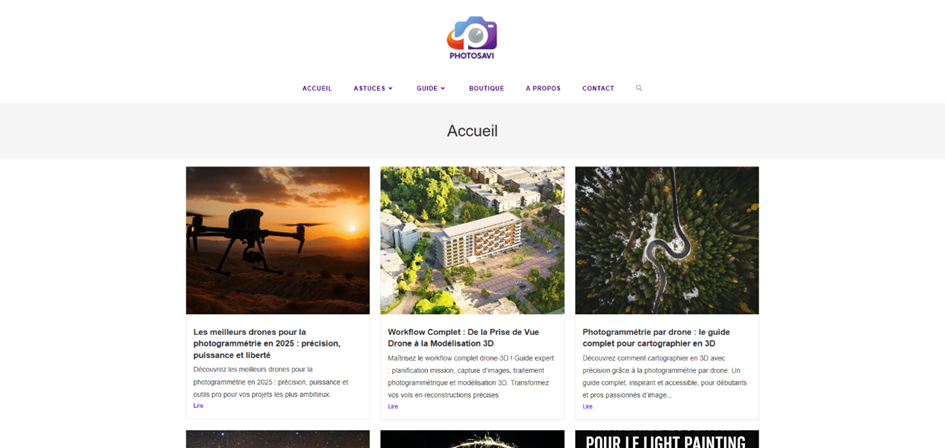
Task: Go to the Accueil menu item
Action: [x=317, y=88]
